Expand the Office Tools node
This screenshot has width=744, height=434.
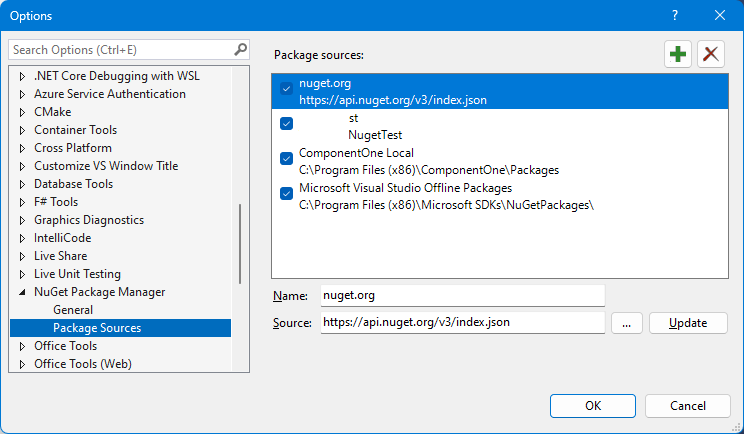coord(22,346)
